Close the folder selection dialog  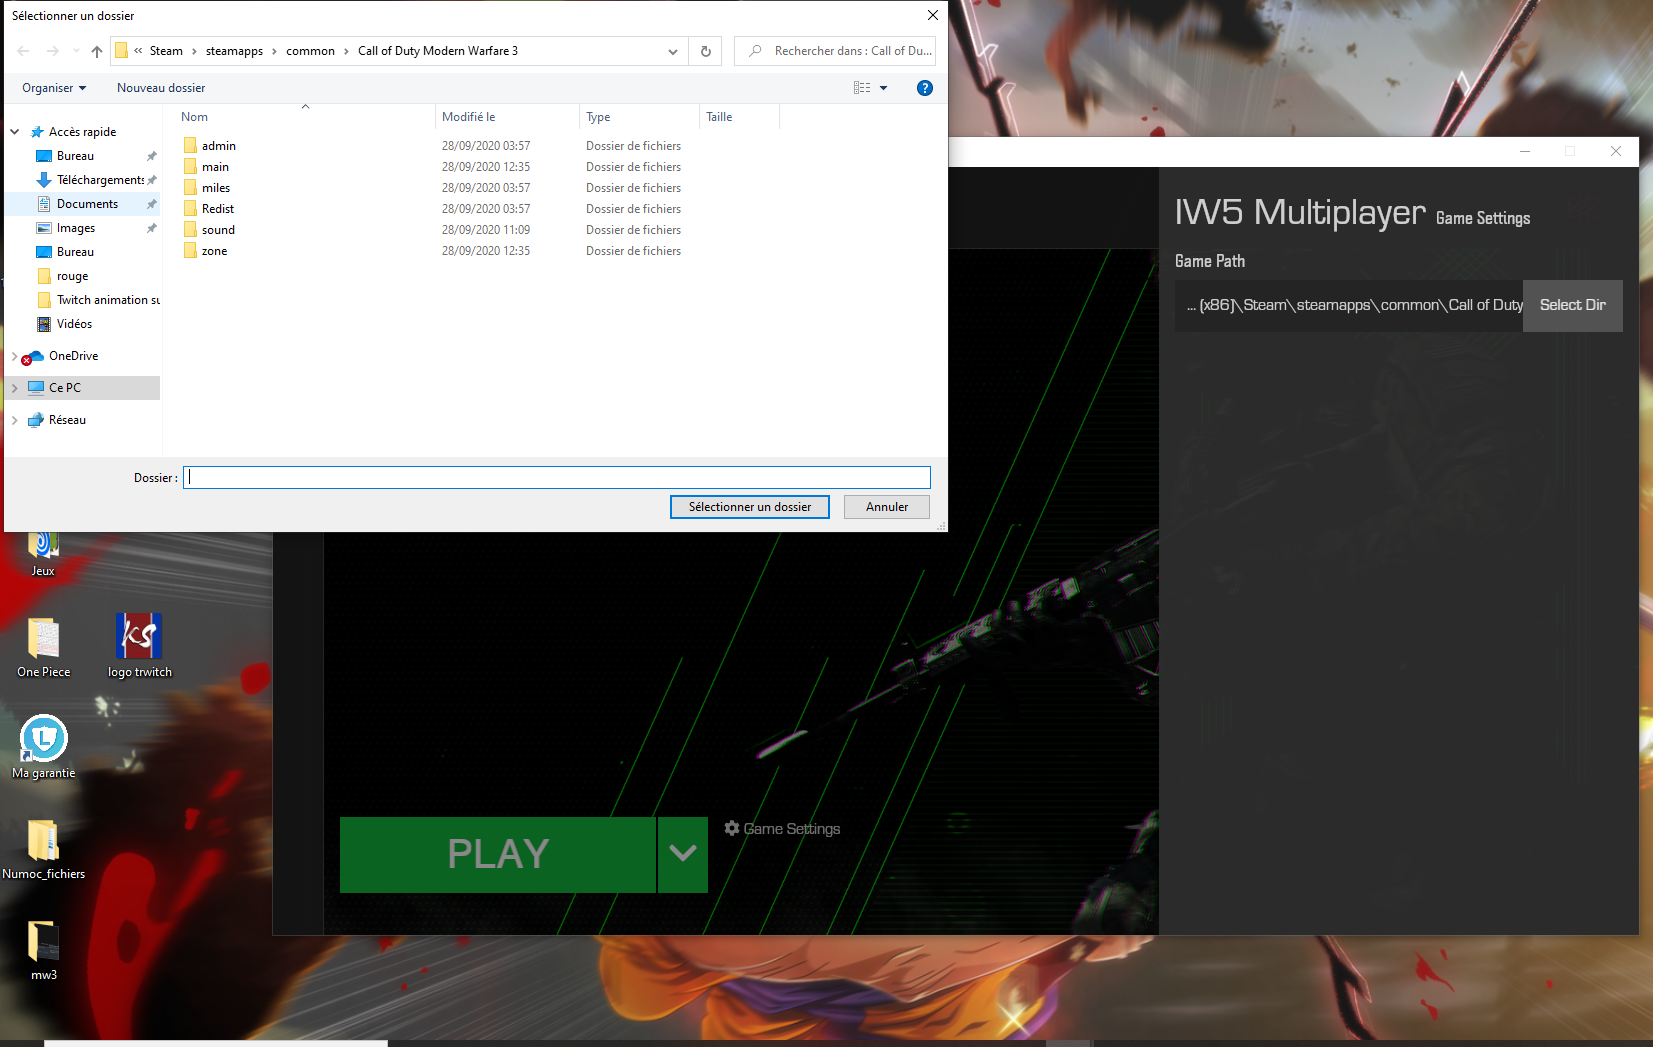pos(932,15)
